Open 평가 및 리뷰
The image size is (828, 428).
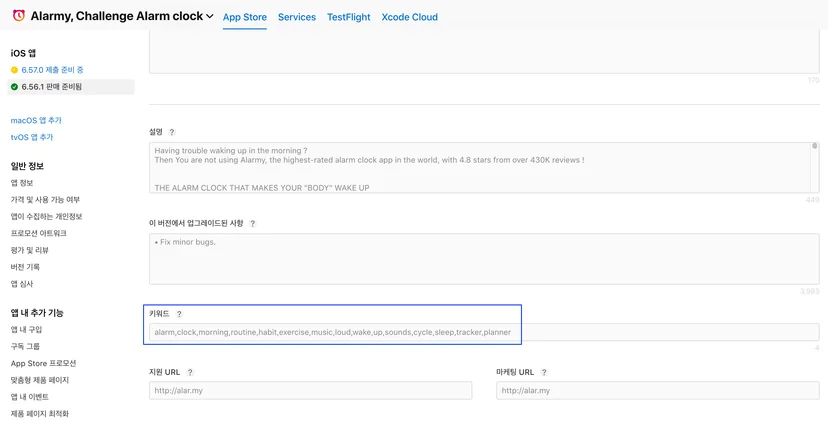[x=30, y=250]
